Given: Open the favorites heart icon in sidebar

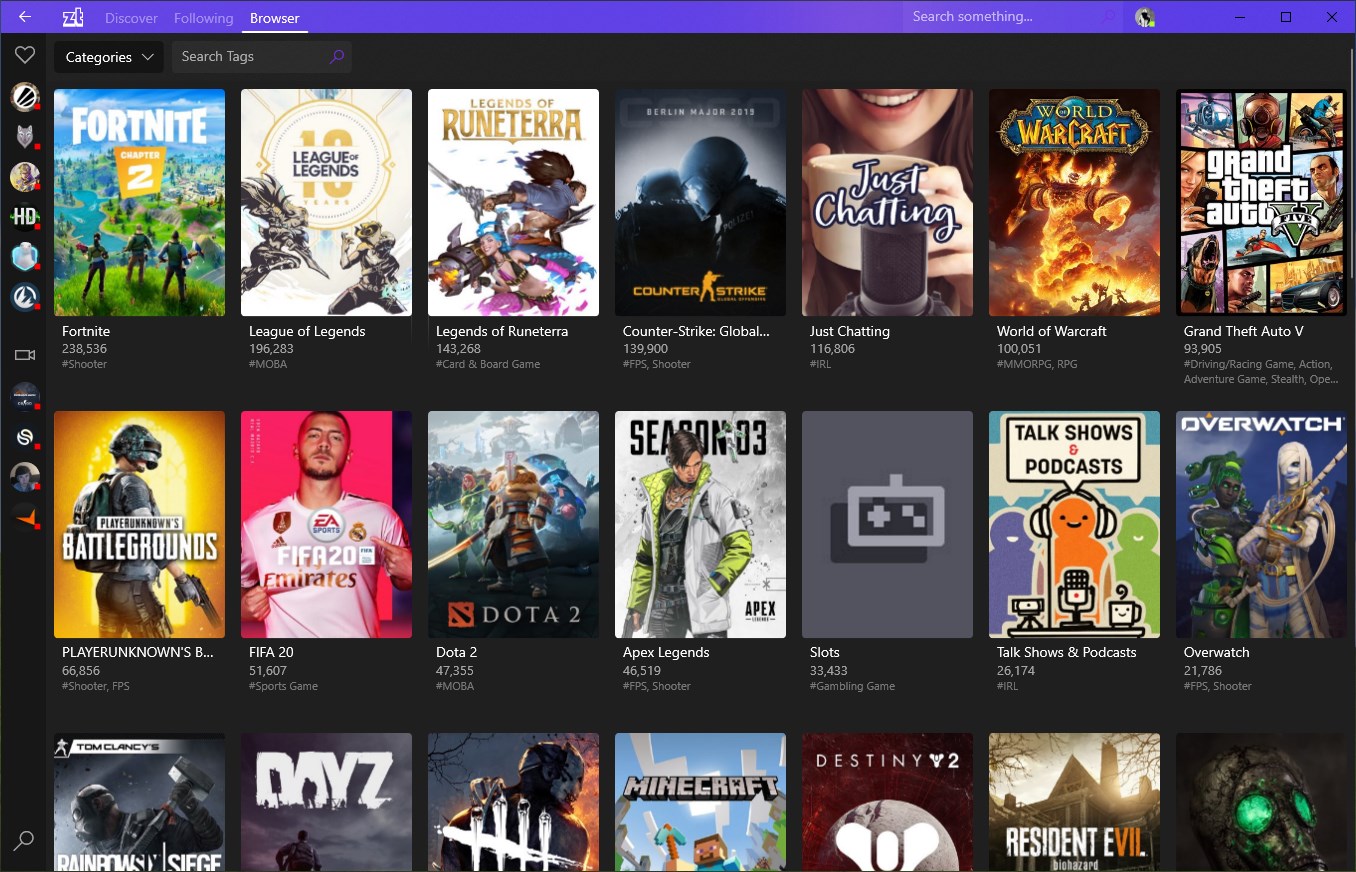Looking at the screenshot, I should point(24,56).
